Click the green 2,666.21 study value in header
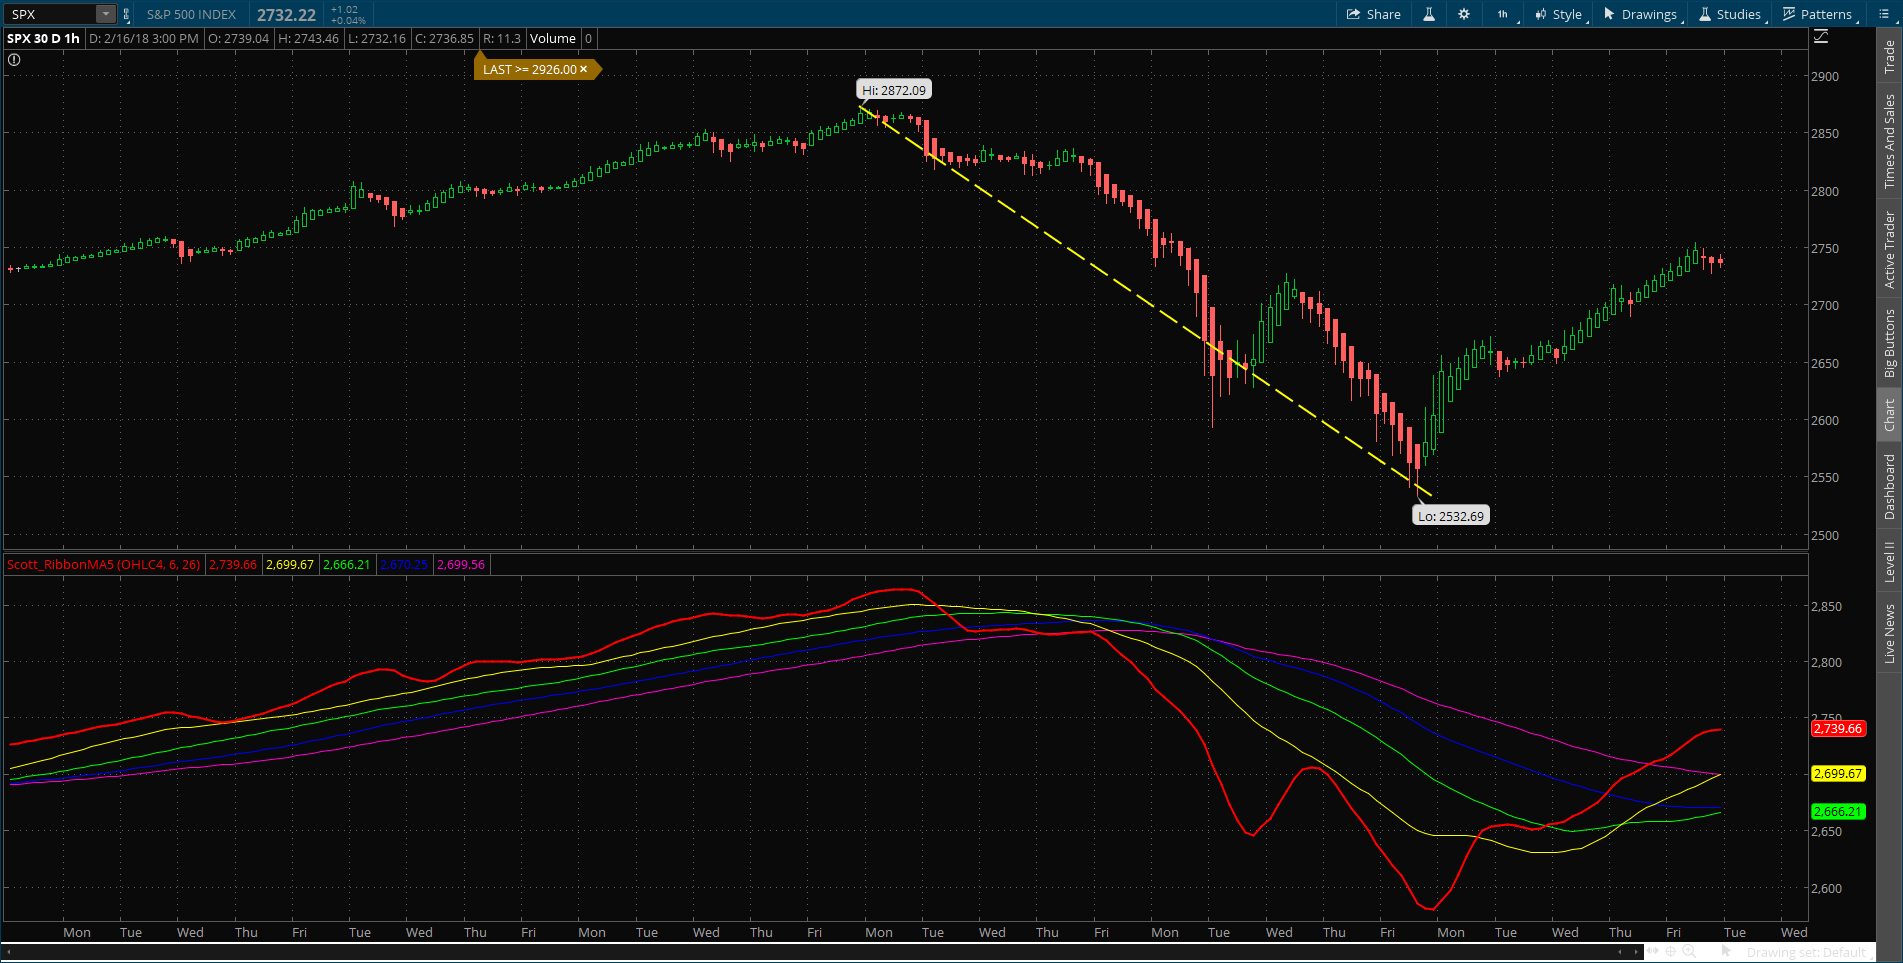This screenshot has height=963, width=1903. point(347,565)
